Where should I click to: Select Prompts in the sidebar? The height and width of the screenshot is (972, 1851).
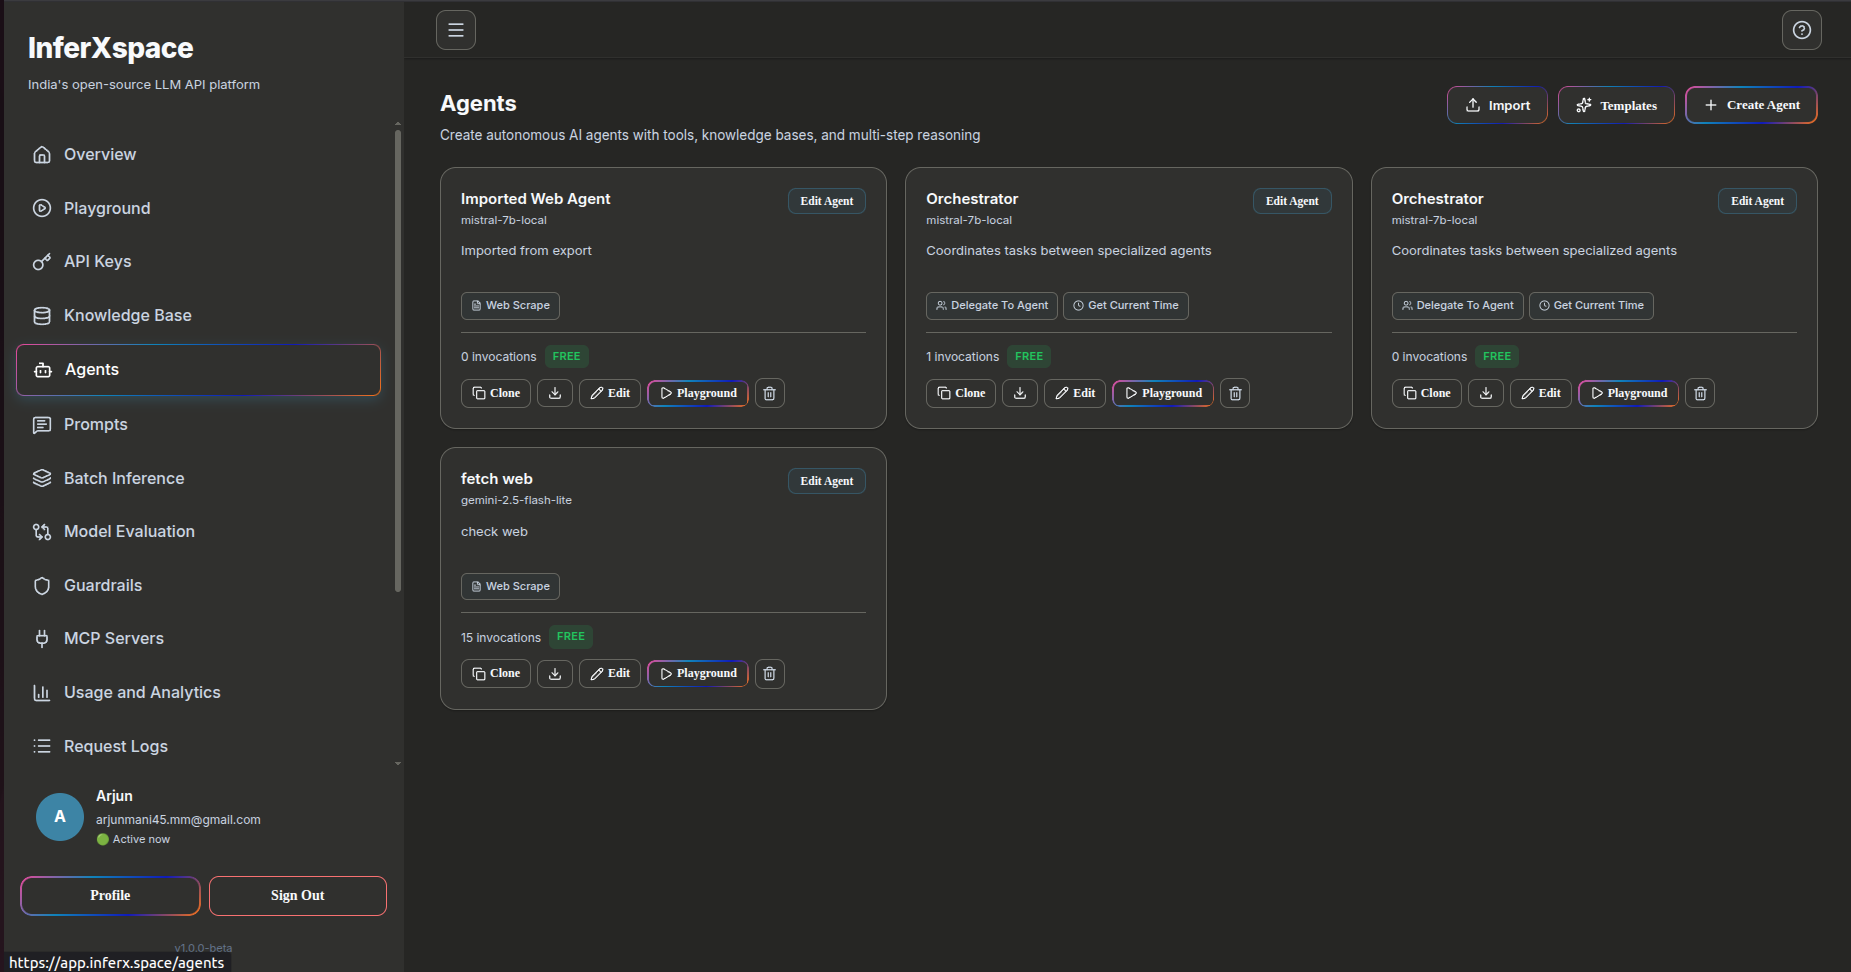coord(95,424)
